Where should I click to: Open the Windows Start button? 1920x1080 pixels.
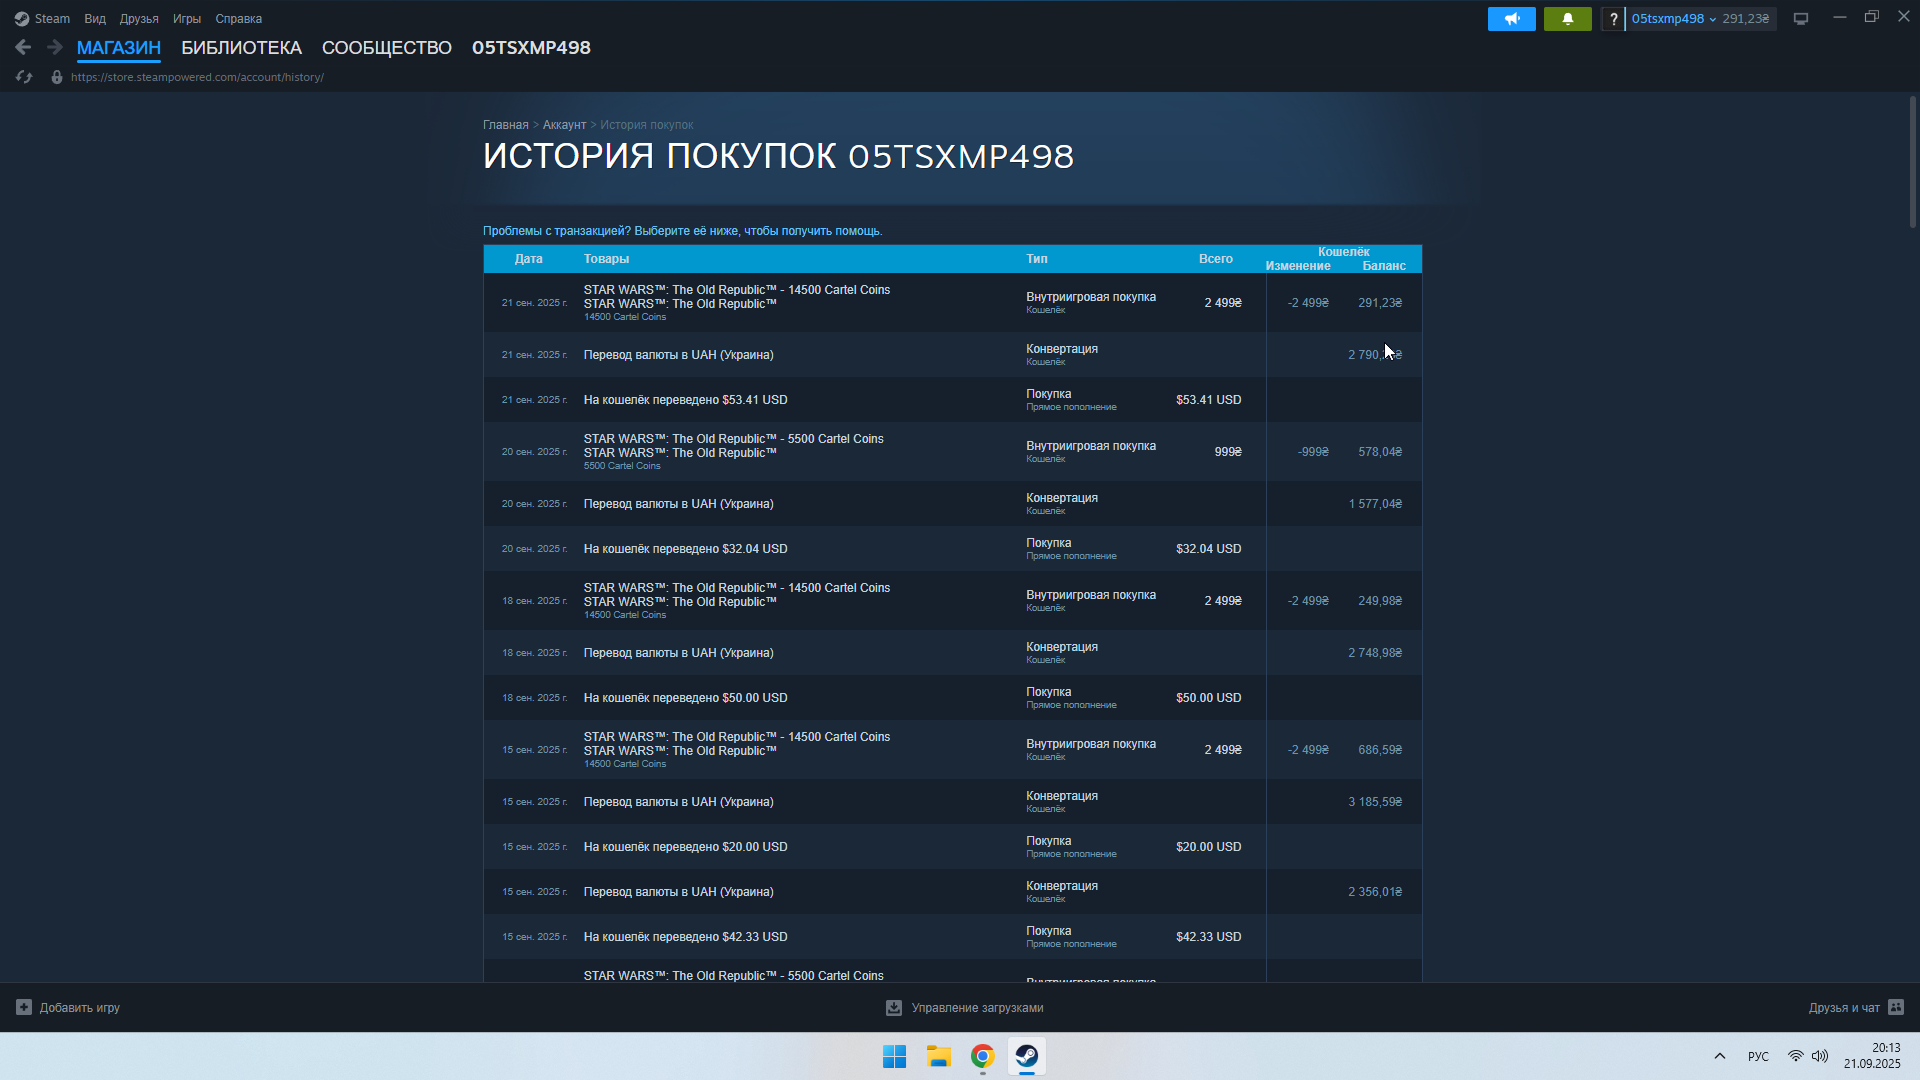pyautogui.click(x=894, y=1056)
